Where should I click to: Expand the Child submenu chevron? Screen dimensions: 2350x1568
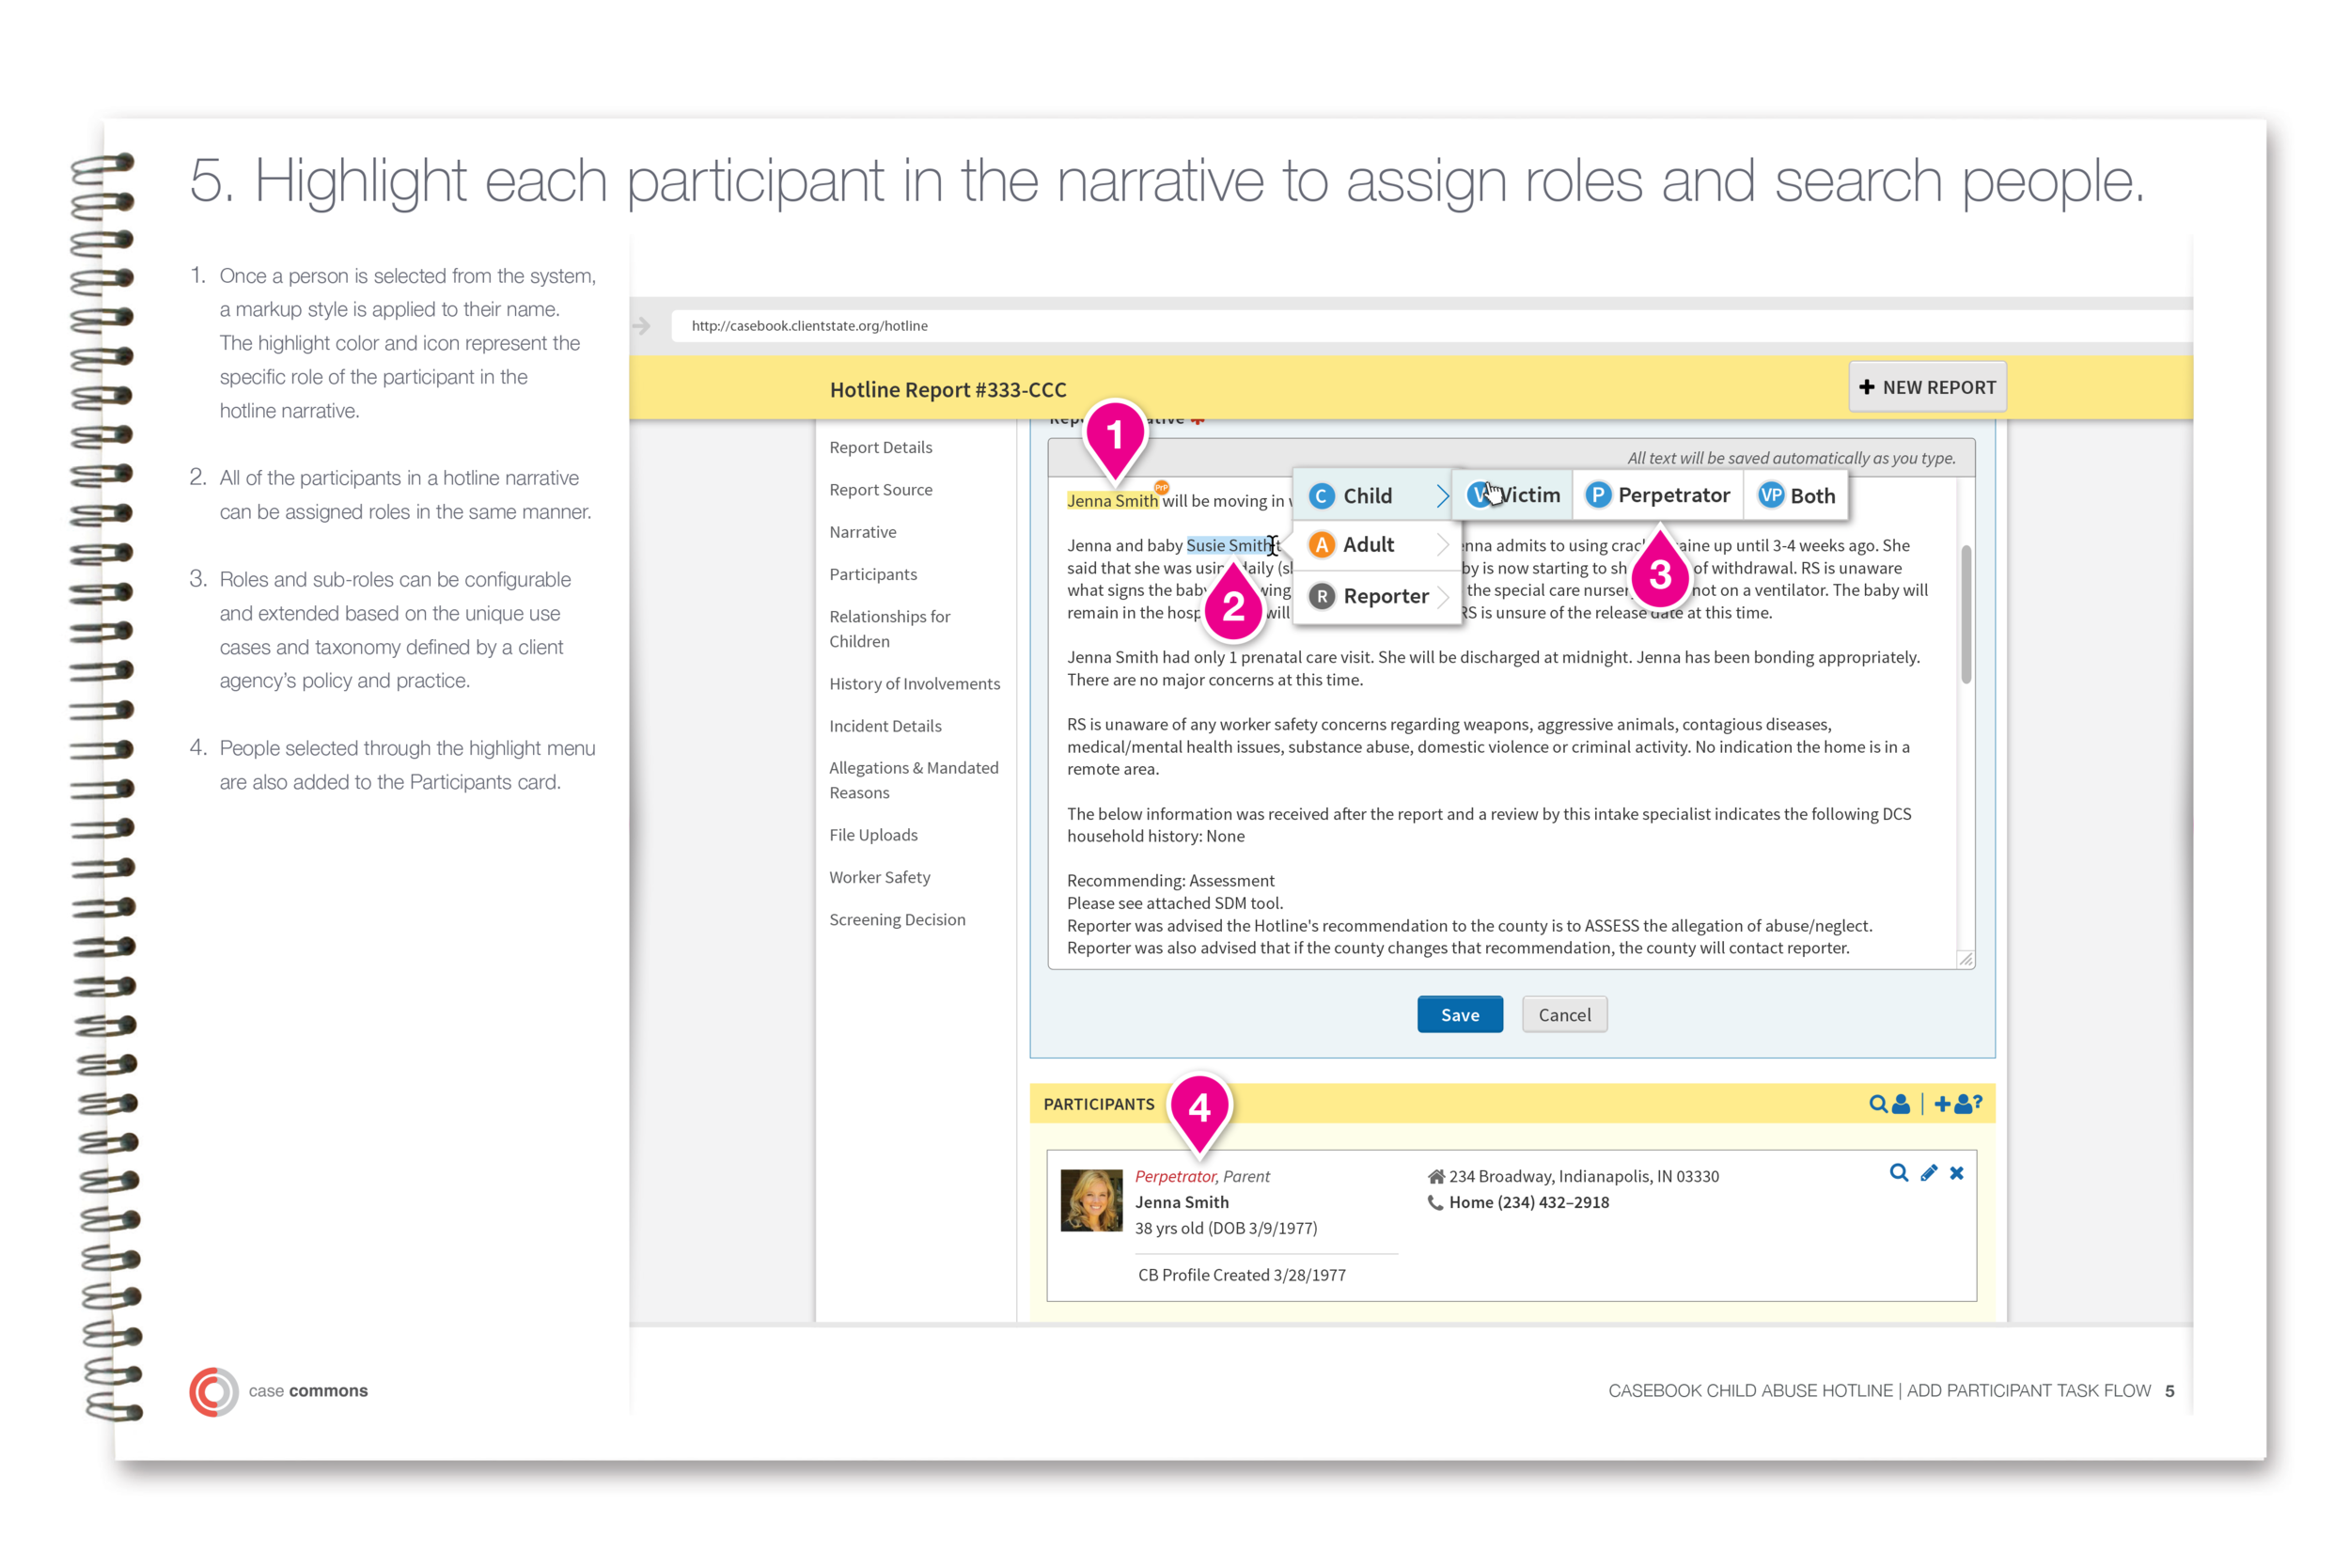coord(1442,496)
